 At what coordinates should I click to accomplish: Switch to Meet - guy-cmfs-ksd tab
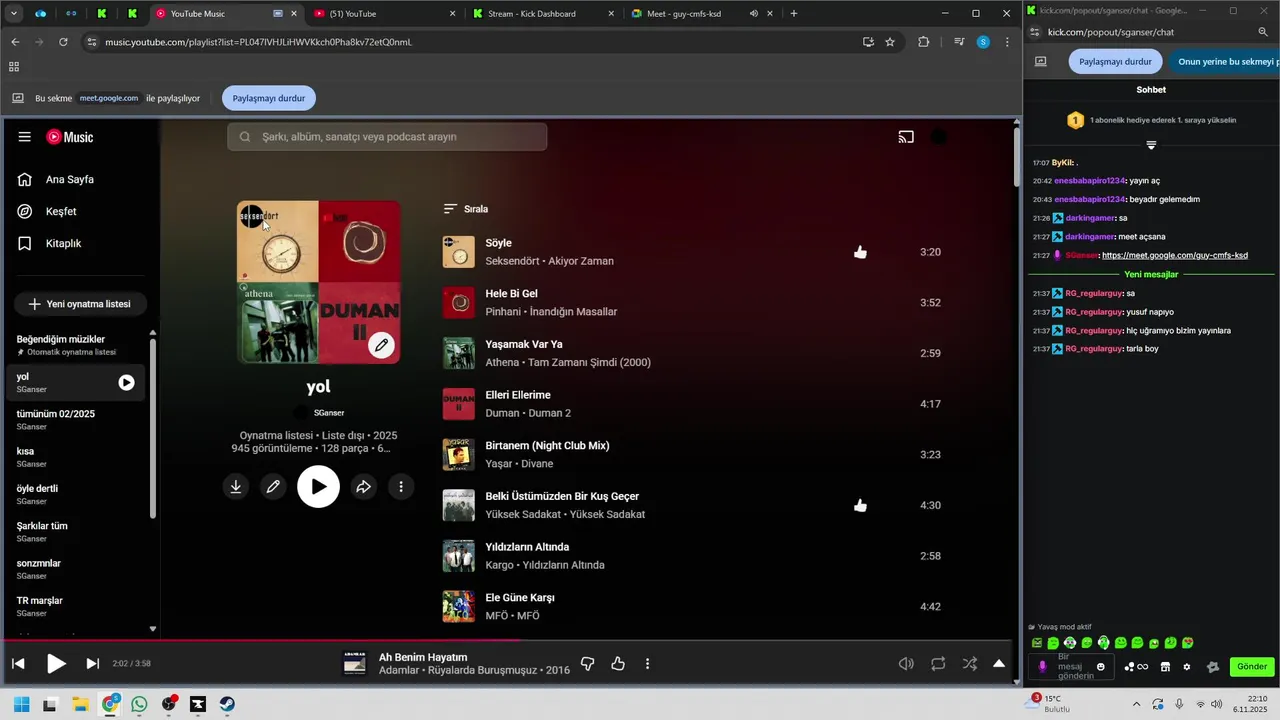[x=700, y=14]
